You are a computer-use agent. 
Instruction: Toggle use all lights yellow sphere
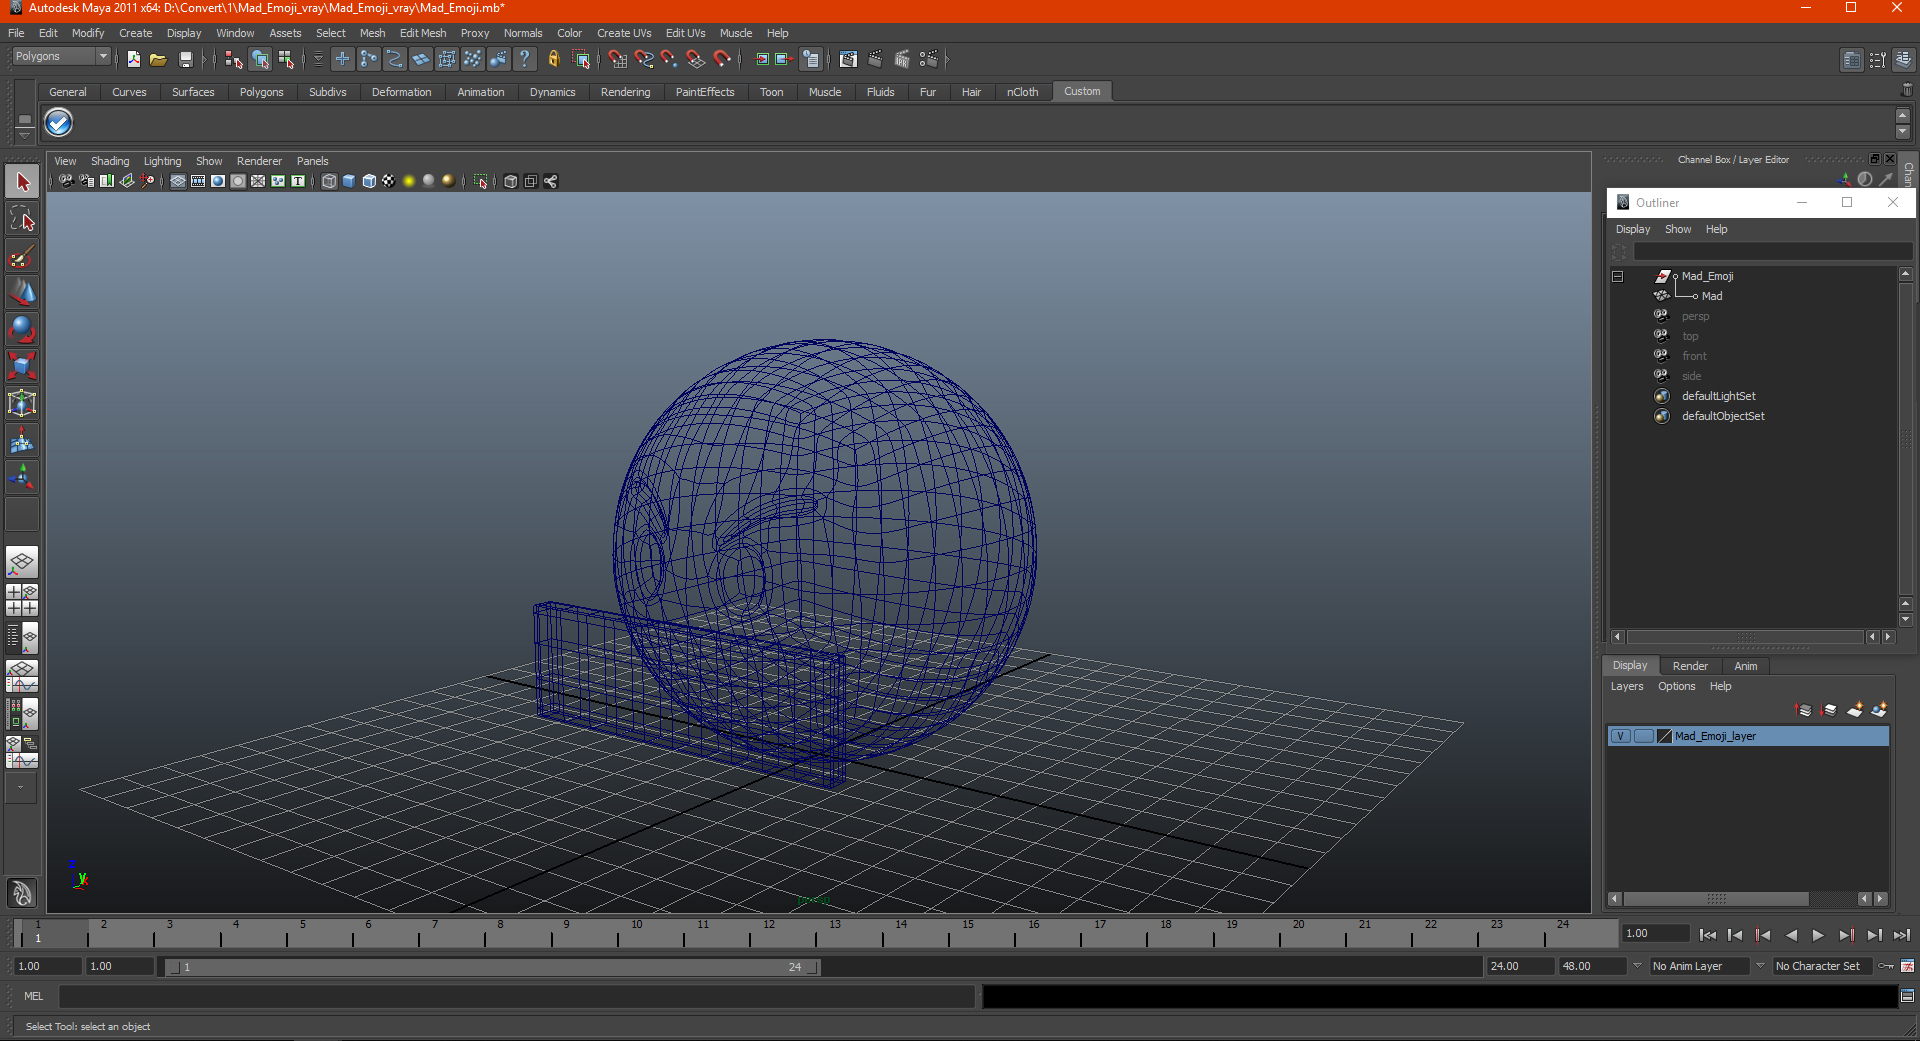(x=409, y=181)
